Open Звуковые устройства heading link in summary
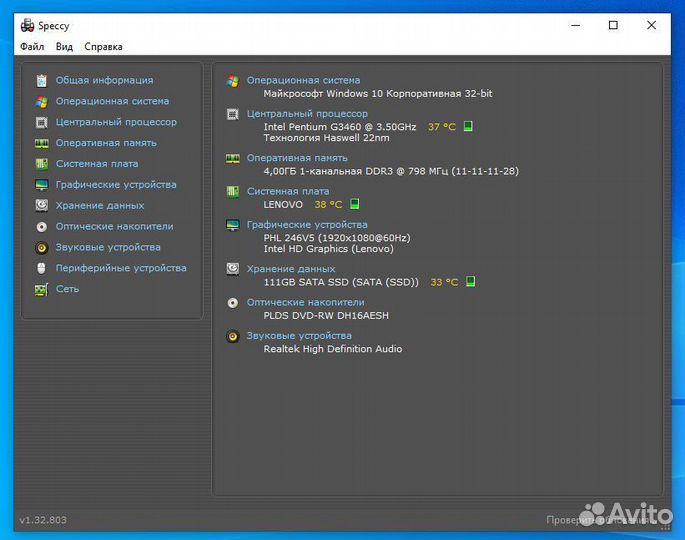 coord(299,336)
